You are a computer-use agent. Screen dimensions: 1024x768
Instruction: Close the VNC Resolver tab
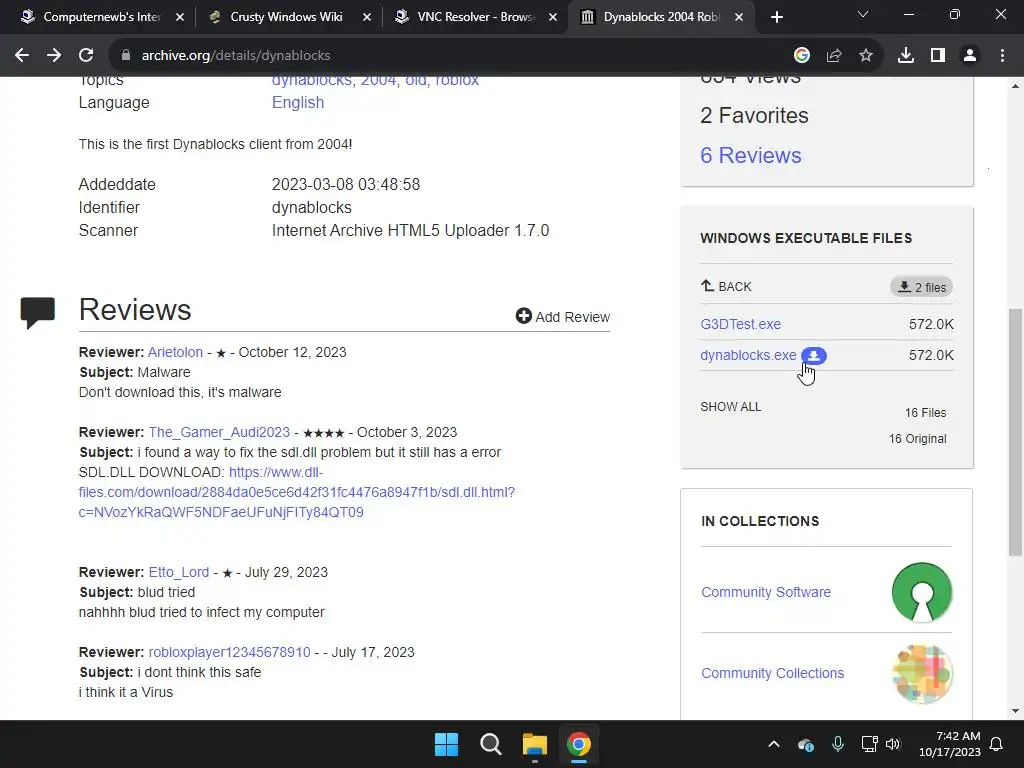click(552, 17)
